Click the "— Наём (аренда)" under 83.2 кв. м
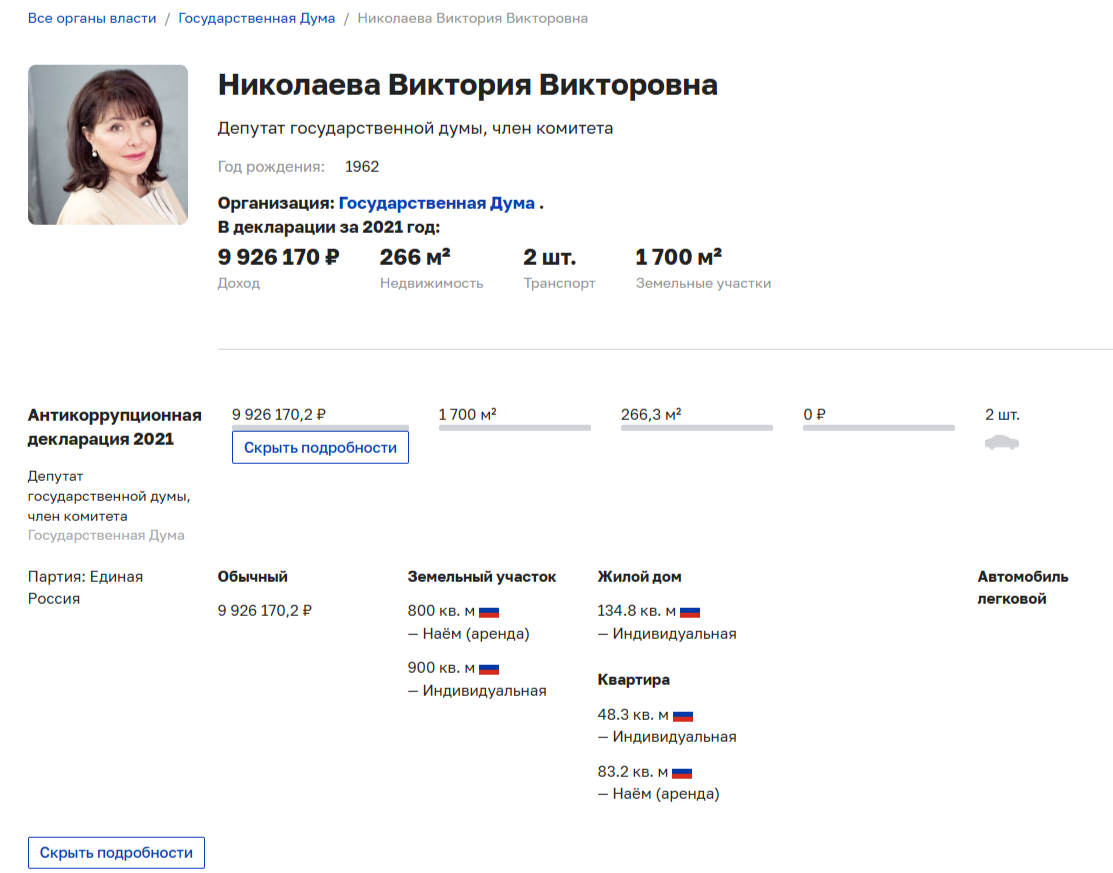 coord(659,794)
